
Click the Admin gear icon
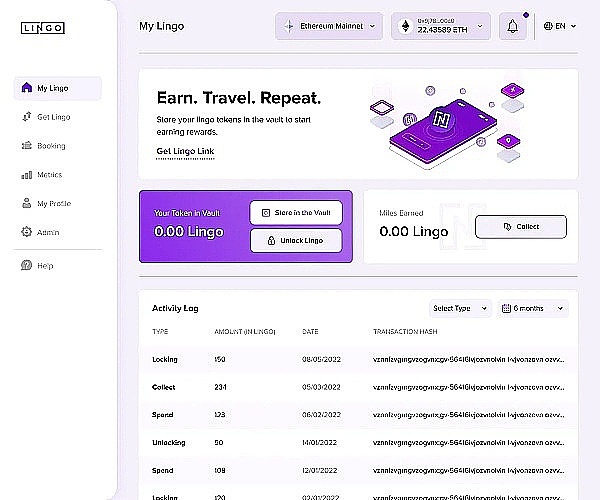coord(27,232)
